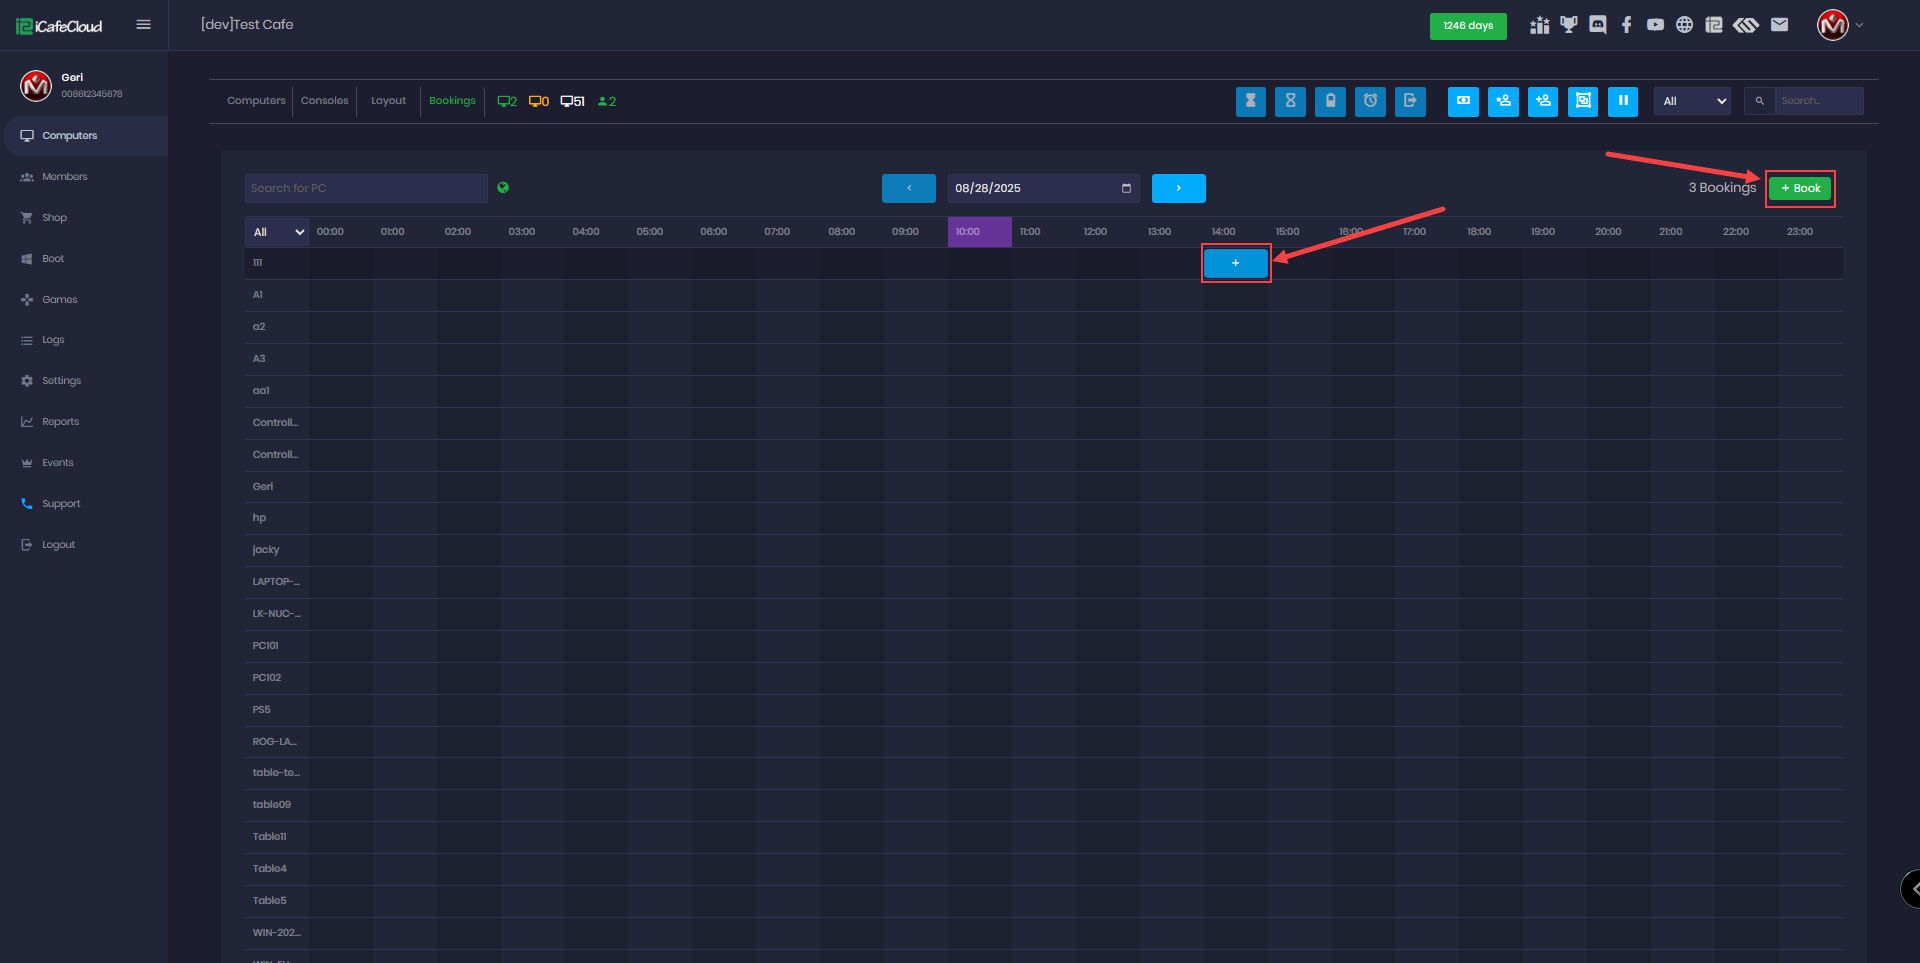Click the green Book button
The height and width of the screenshot is (963, 1920).
click(1800, 188)
